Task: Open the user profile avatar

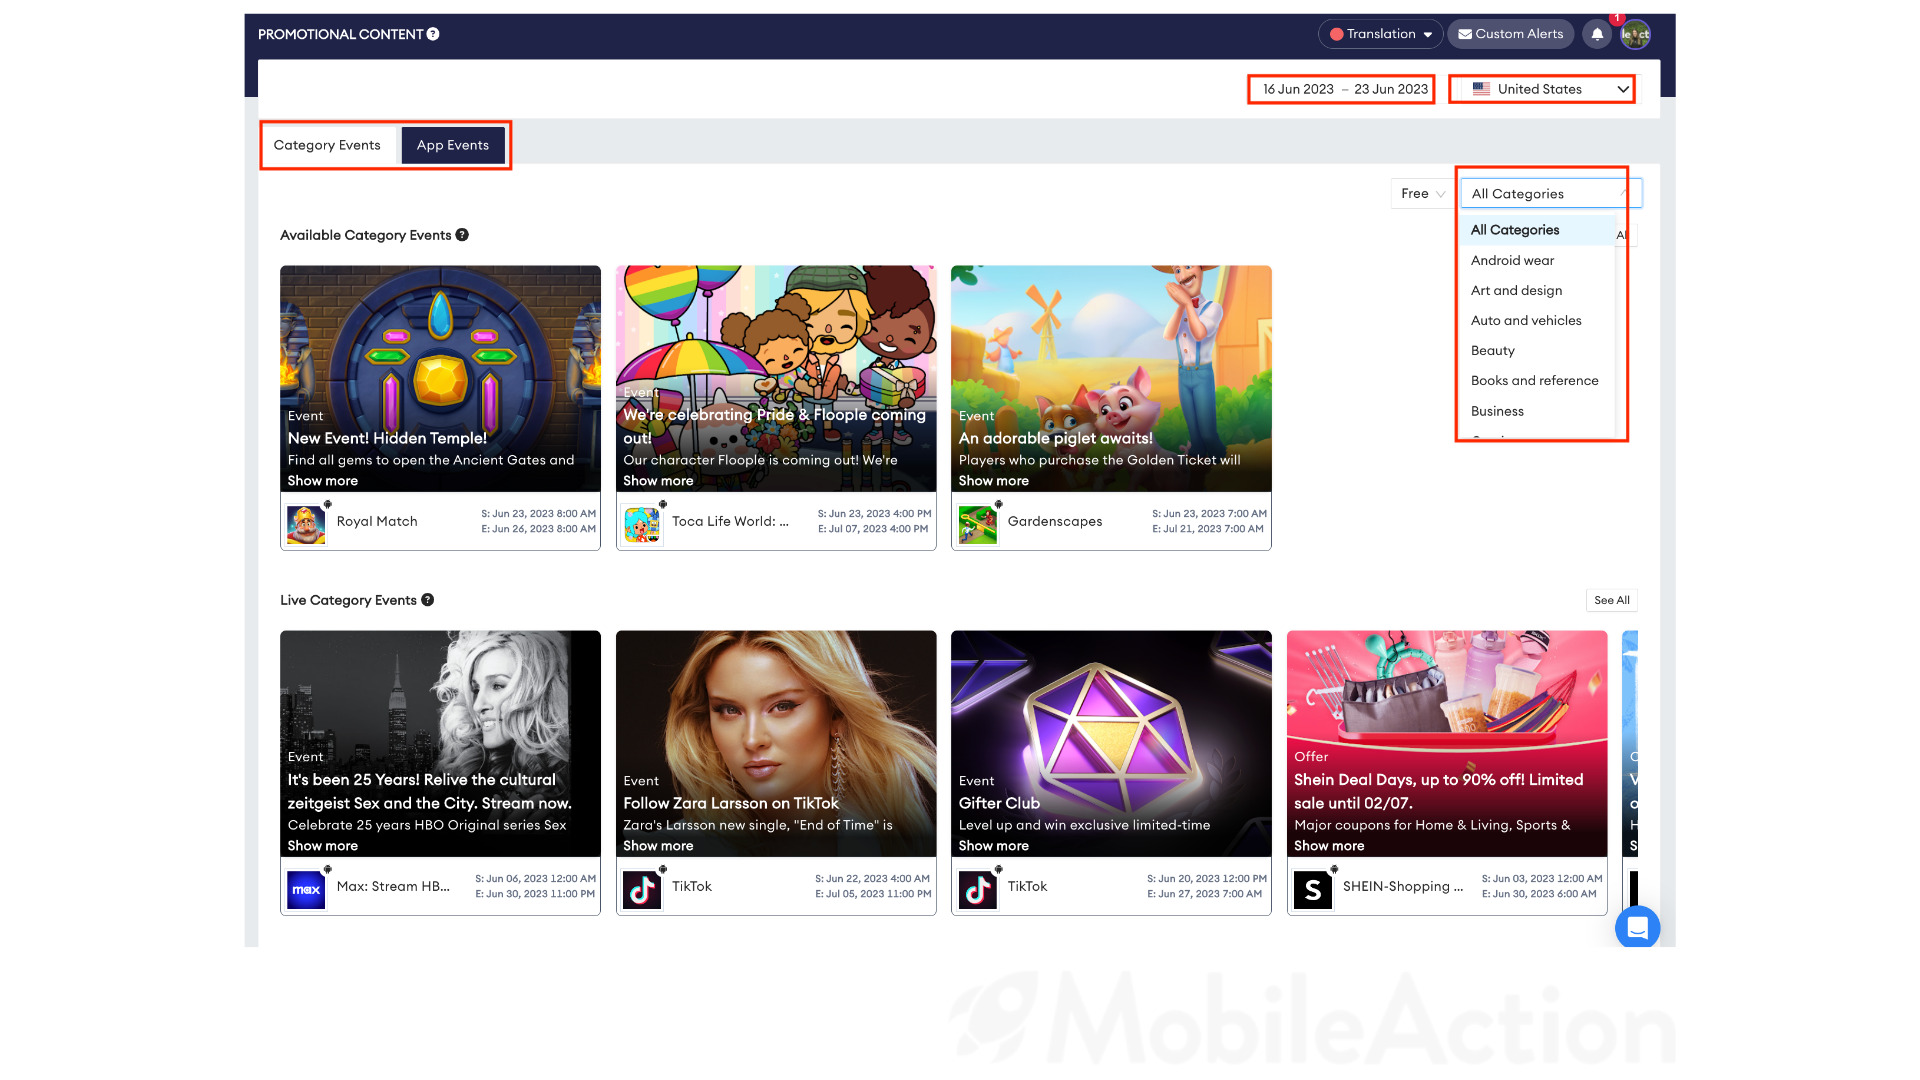Action: [1635, 34]
